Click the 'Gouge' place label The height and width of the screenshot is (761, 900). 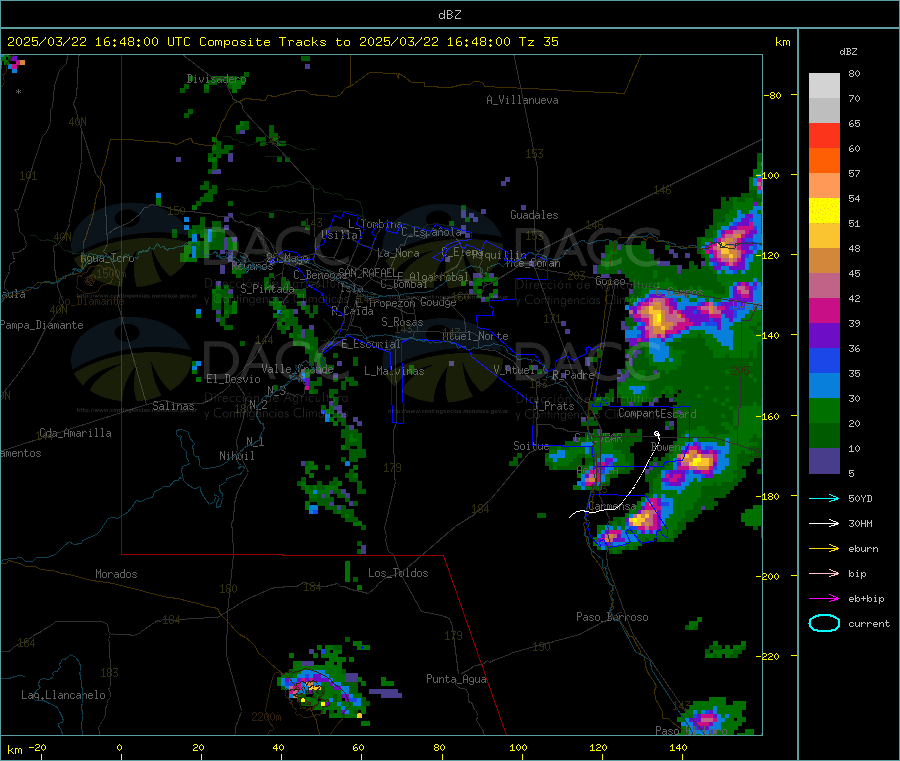coord(438,302)
